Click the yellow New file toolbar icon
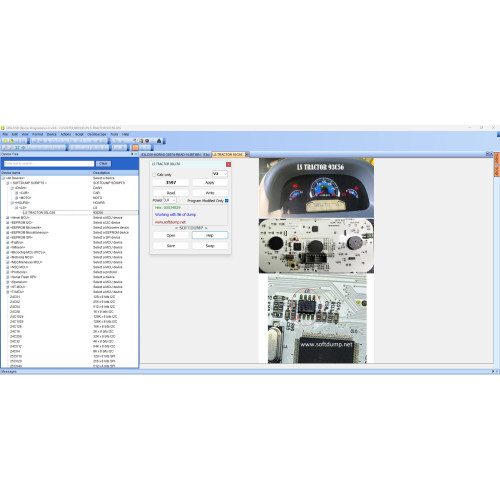Image resolution: width=500 pixels, height=500 pixels. tap(5, 141)
